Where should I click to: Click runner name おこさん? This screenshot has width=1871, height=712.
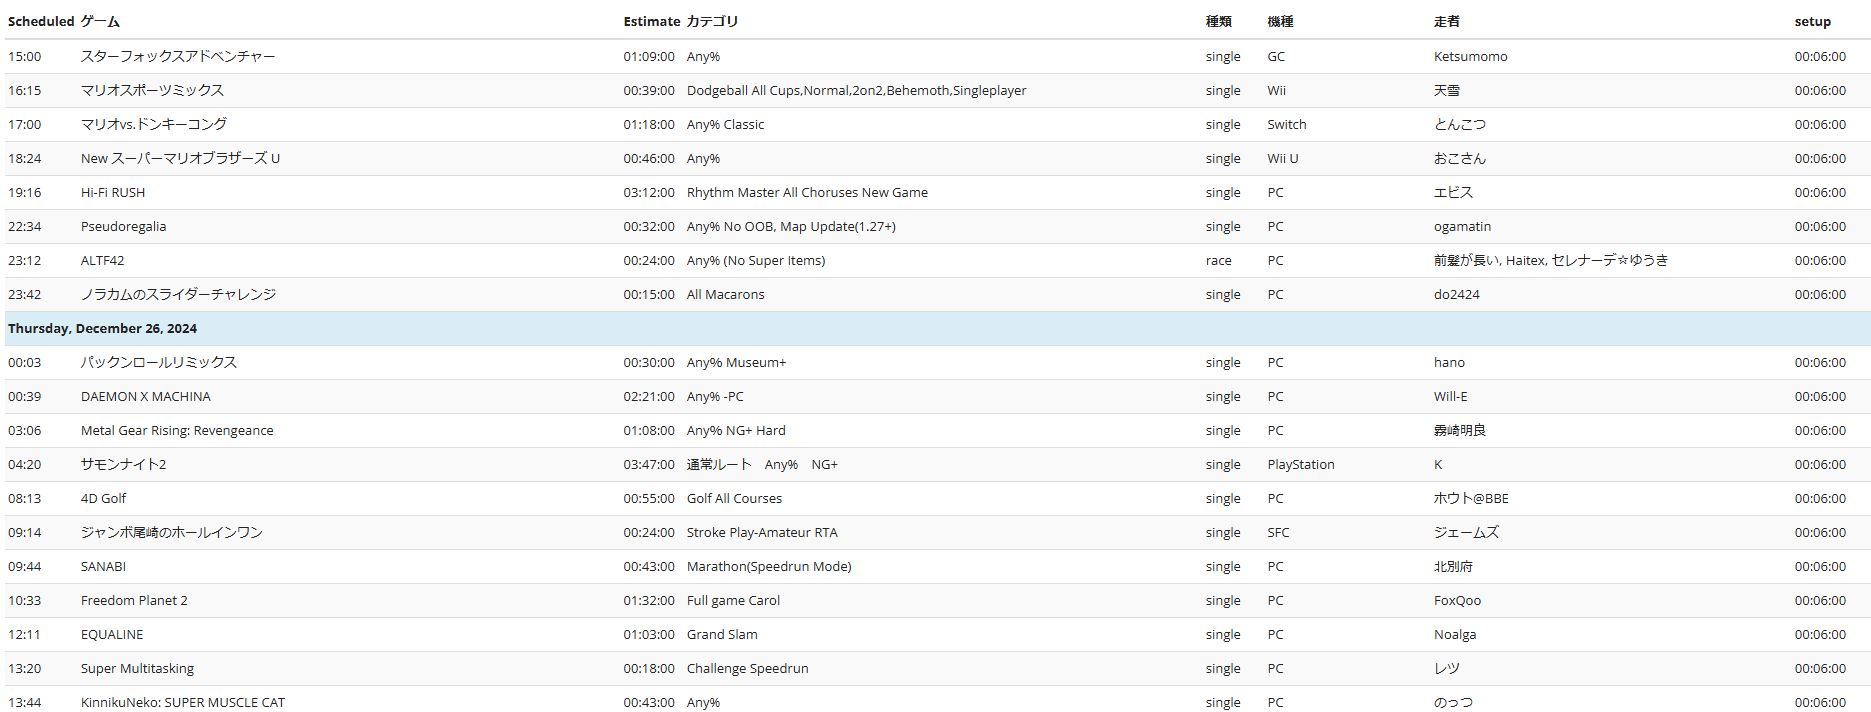pos(1460,159)
